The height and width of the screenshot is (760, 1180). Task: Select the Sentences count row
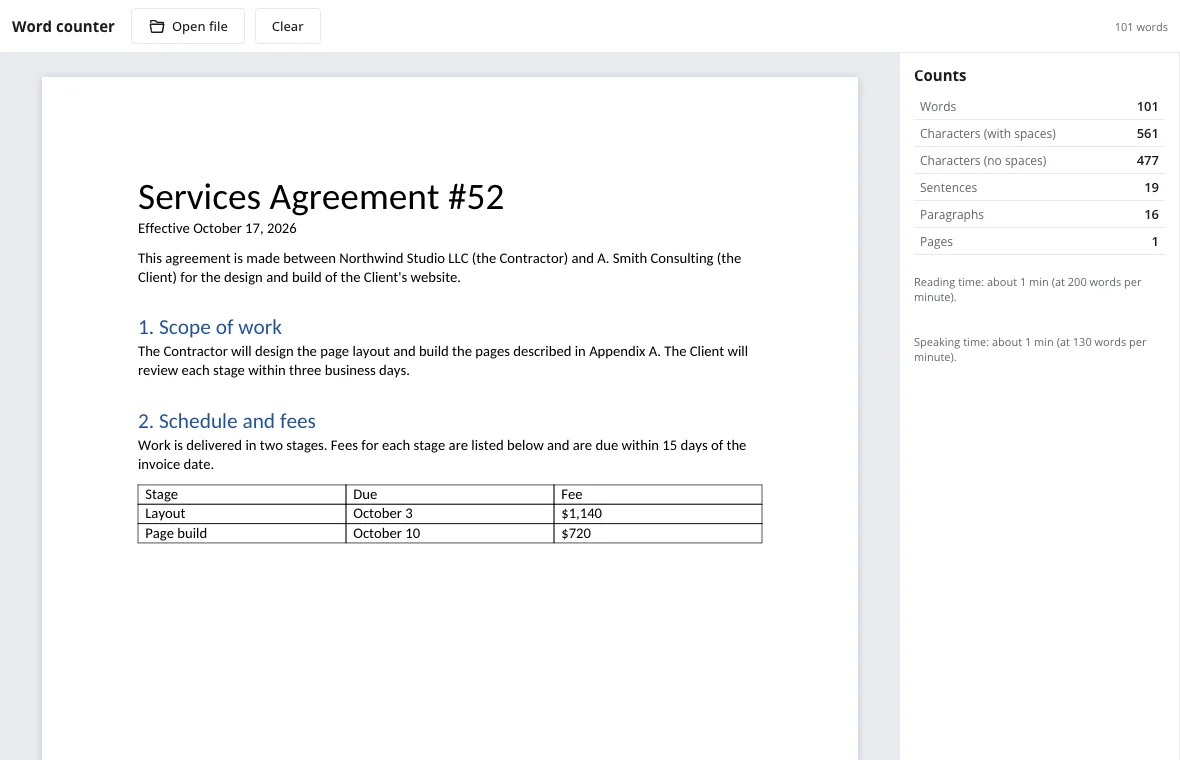[x=1039, y=187]
